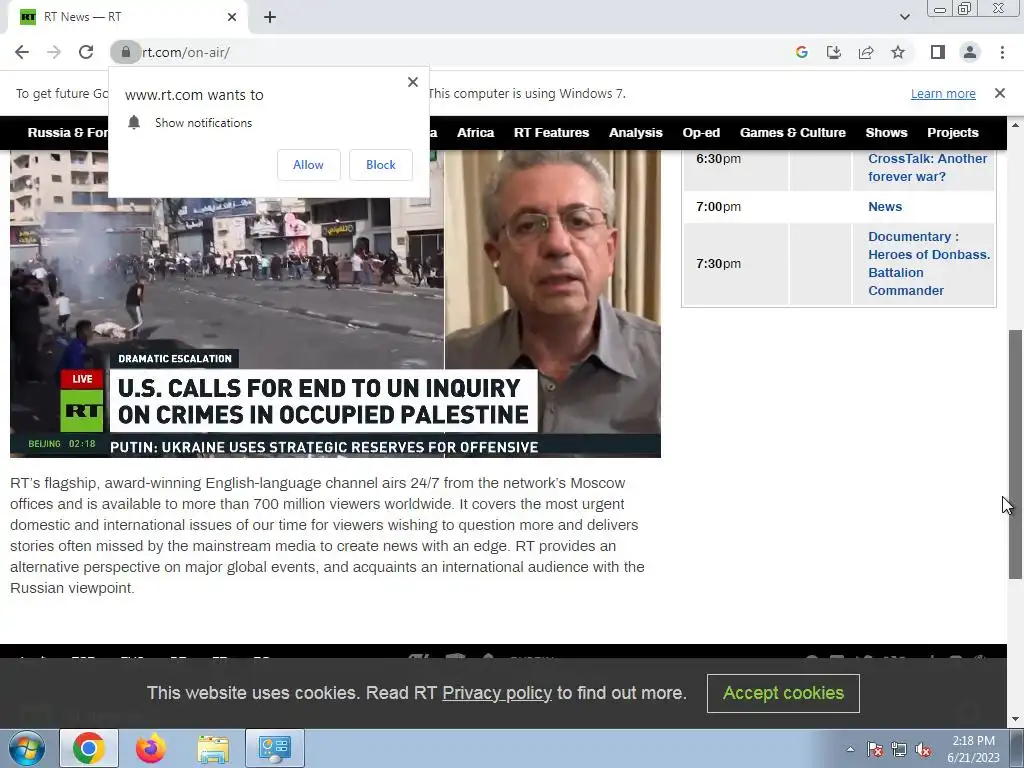
Task: Share this page using the share icon
Action: [x=866, y=52]
